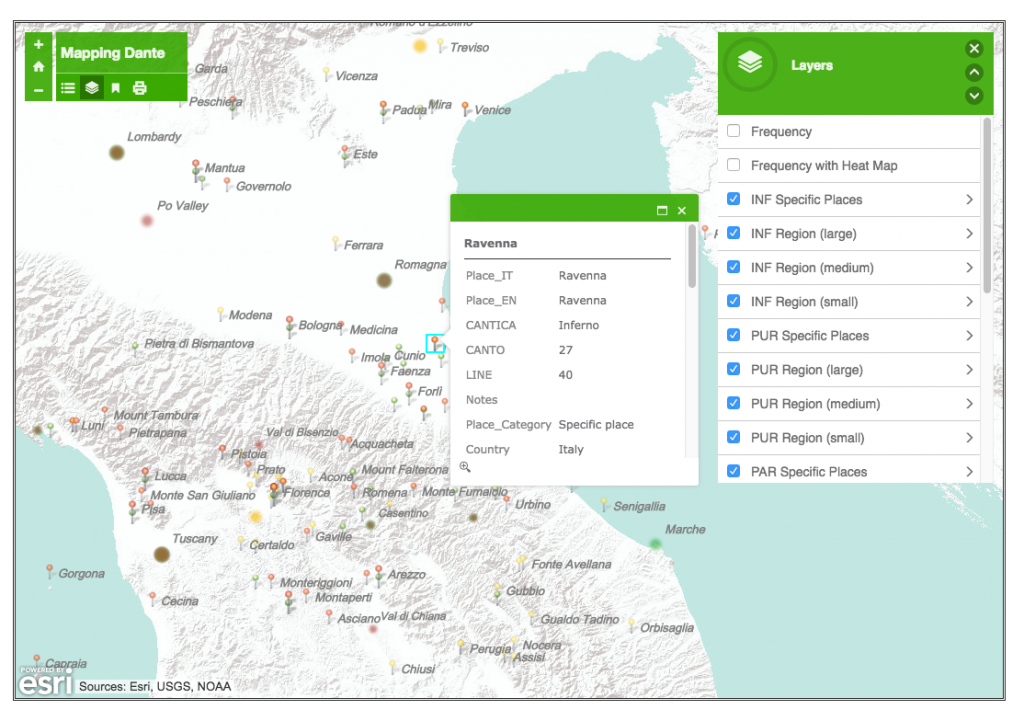
Task: Select the Tuscany region marker
Action: (162, 555)
